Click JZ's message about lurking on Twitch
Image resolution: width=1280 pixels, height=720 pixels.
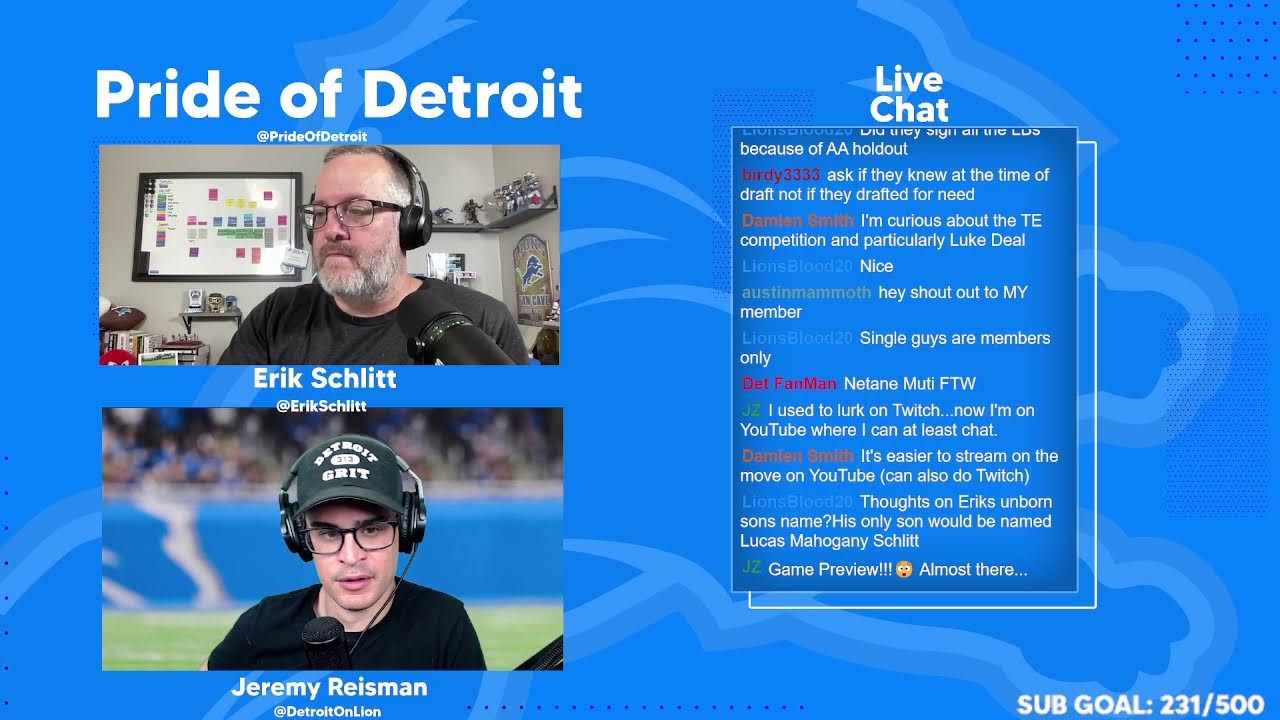click(x=888, y=420)
